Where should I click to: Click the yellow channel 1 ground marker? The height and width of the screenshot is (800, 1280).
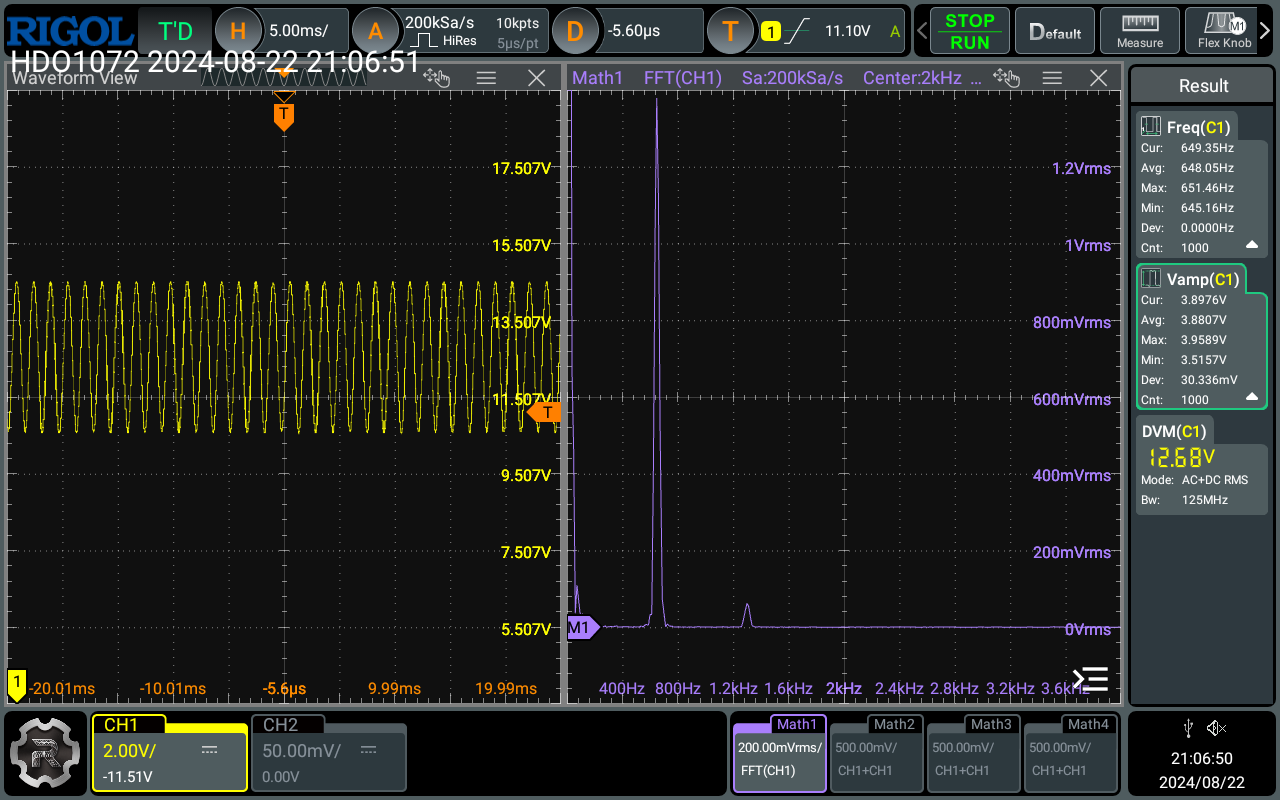pos(16,686)
